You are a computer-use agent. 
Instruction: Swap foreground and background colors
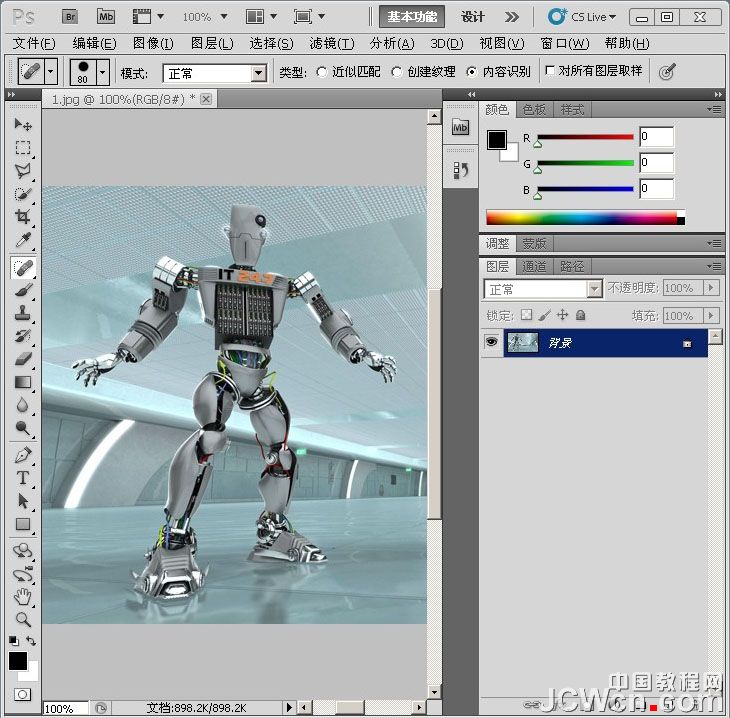tap(31, 641)
